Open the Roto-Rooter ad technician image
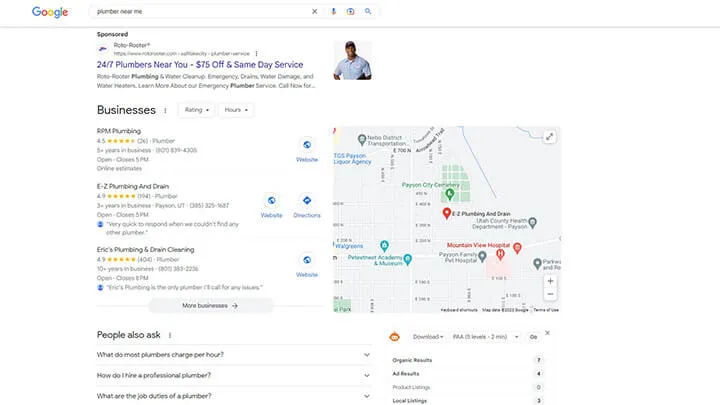Image resolution: width=720 pixels, height=405 pixels. pos(352,60)
